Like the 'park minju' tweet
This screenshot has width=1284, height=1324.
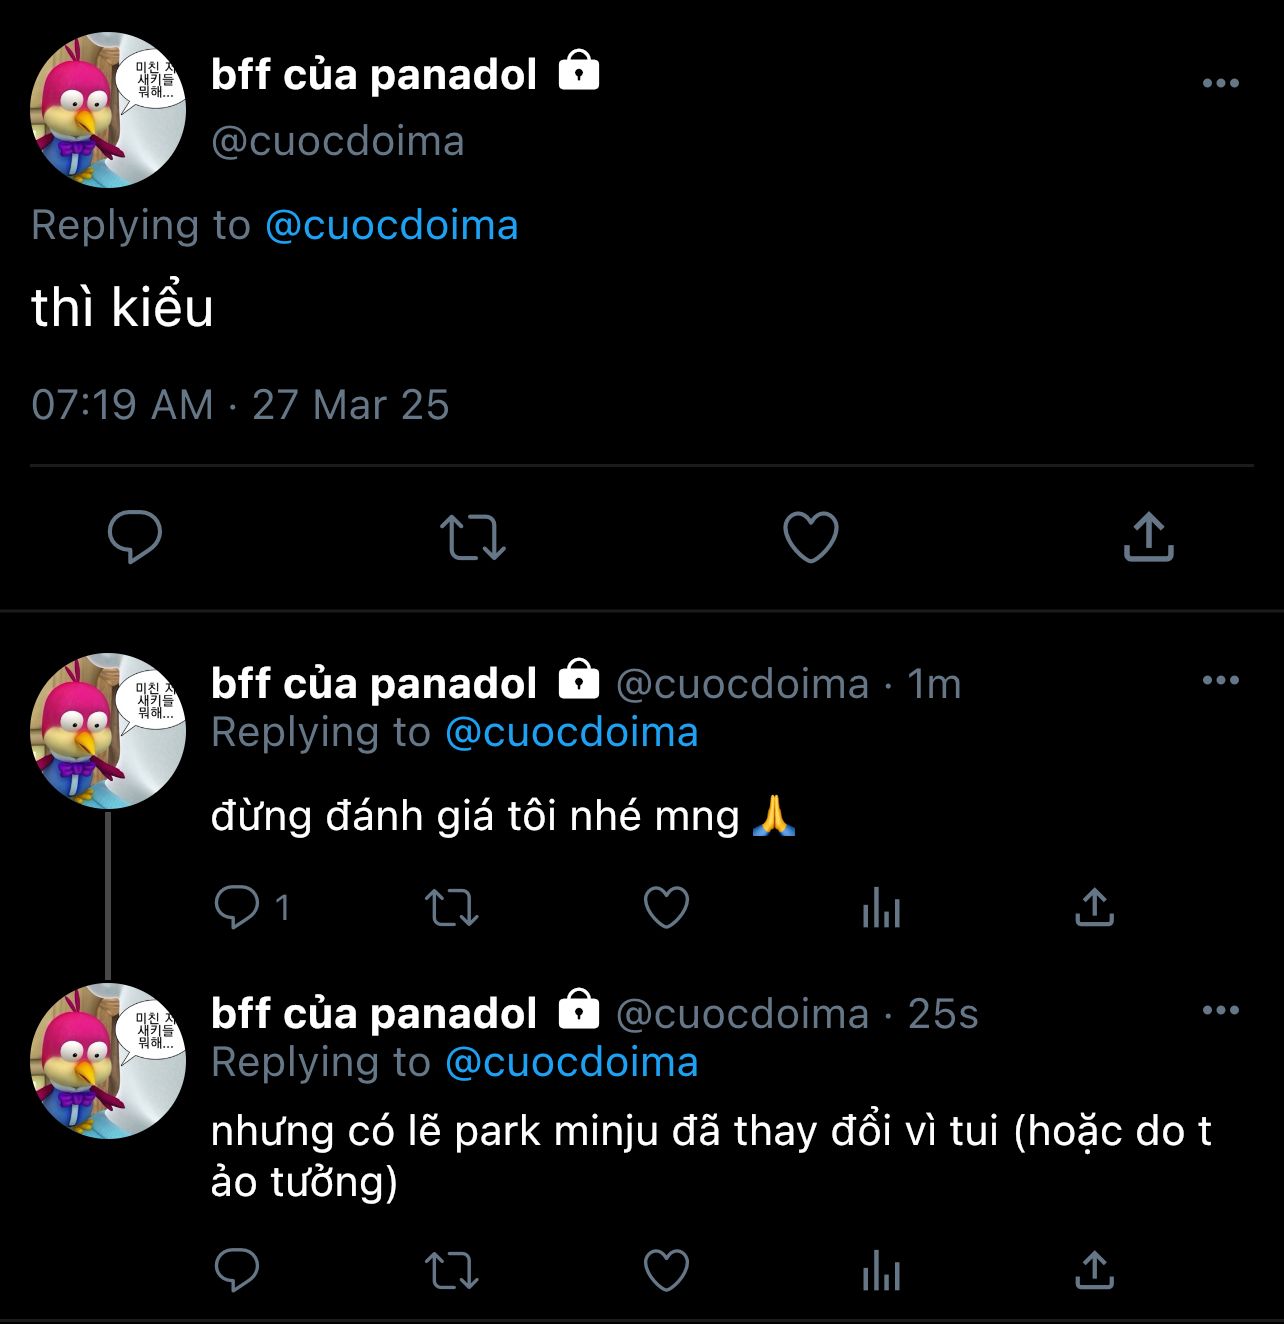coord(666,1271)
